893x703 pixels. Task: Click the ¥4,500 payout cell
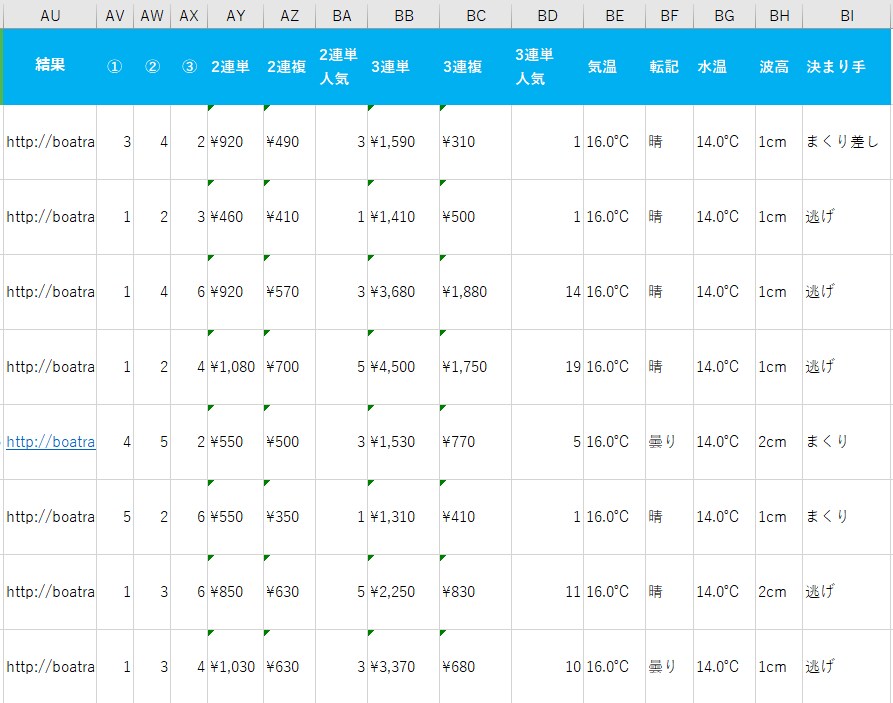(404, 367)
